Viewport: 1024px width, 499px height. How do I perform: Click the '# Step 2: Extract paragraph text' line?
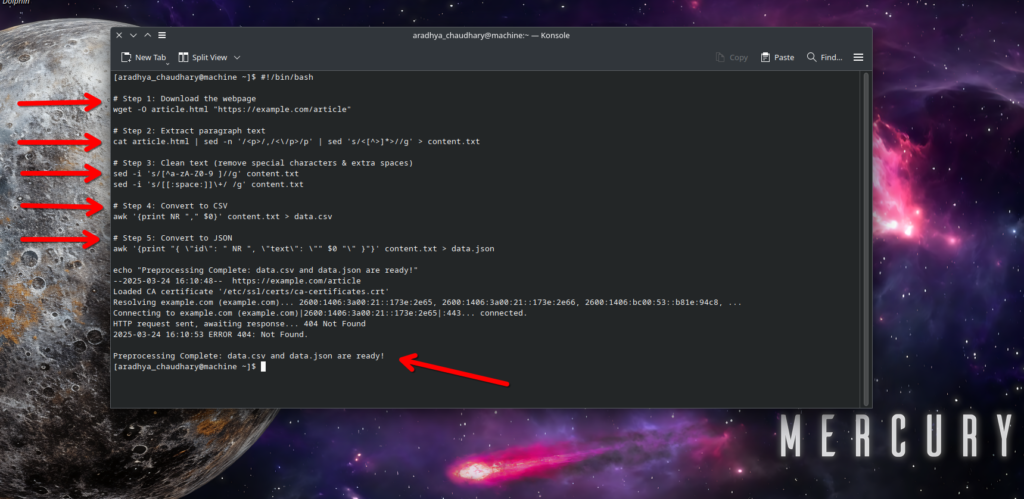pos(189,131)
